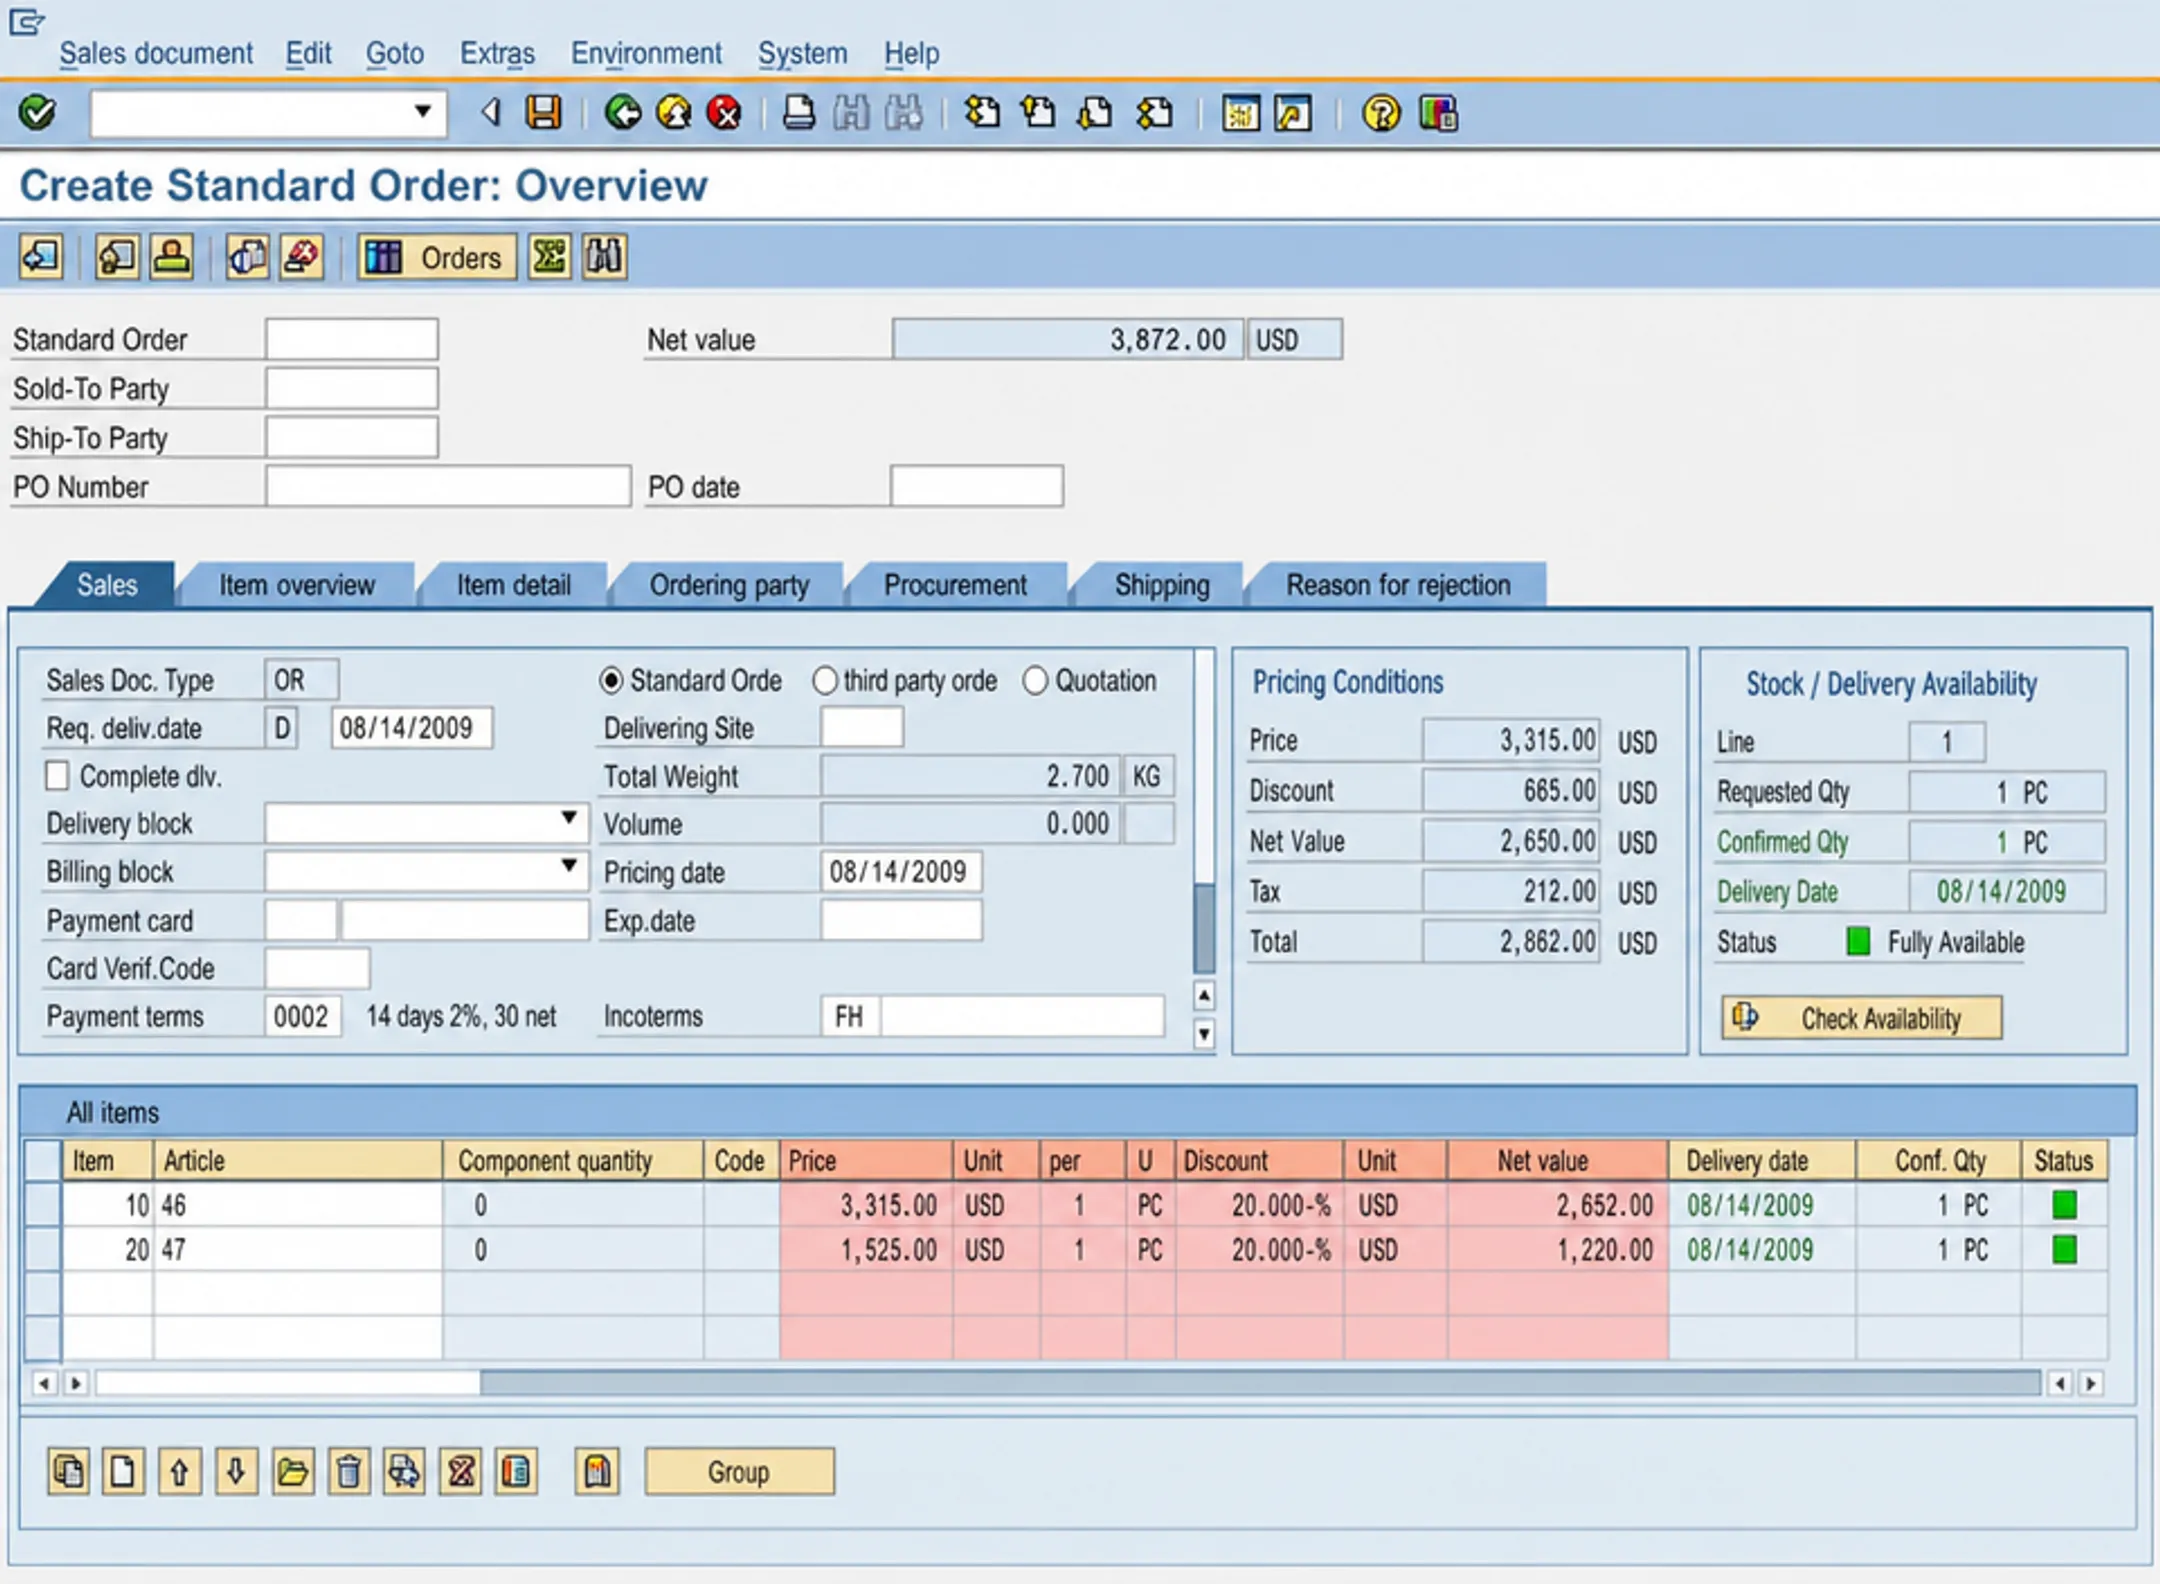This screenshot has height=1584, width=2160.
Task: Enable the Complete dlv. checkbox
Action: 58,776
